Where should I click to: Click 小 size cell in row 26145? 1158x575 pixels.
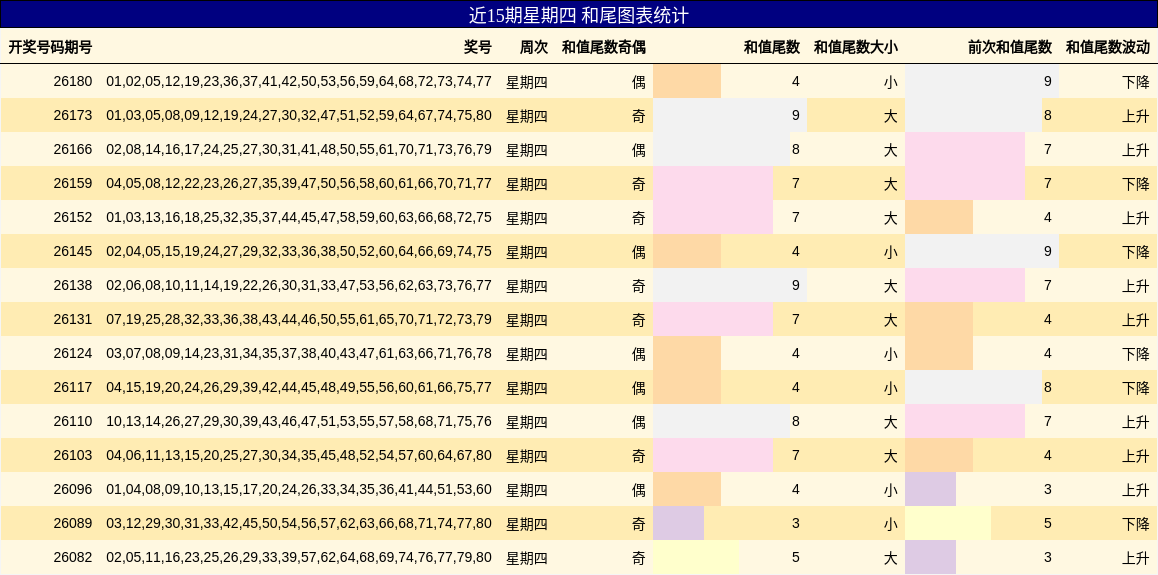coord(891,252)
